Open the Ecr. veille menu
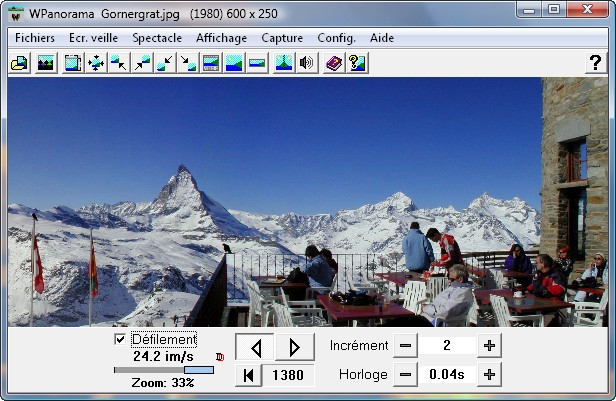Viewport: 616px width, 401px height. coord(94,38)
